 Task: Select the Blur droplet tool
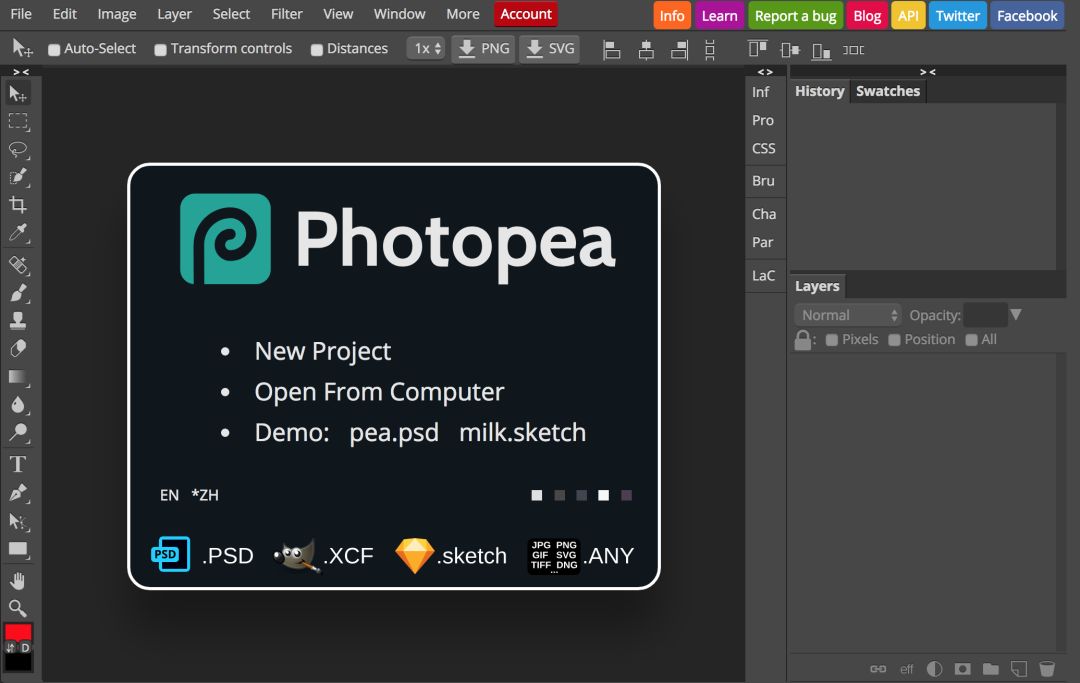tap(18, 404)
